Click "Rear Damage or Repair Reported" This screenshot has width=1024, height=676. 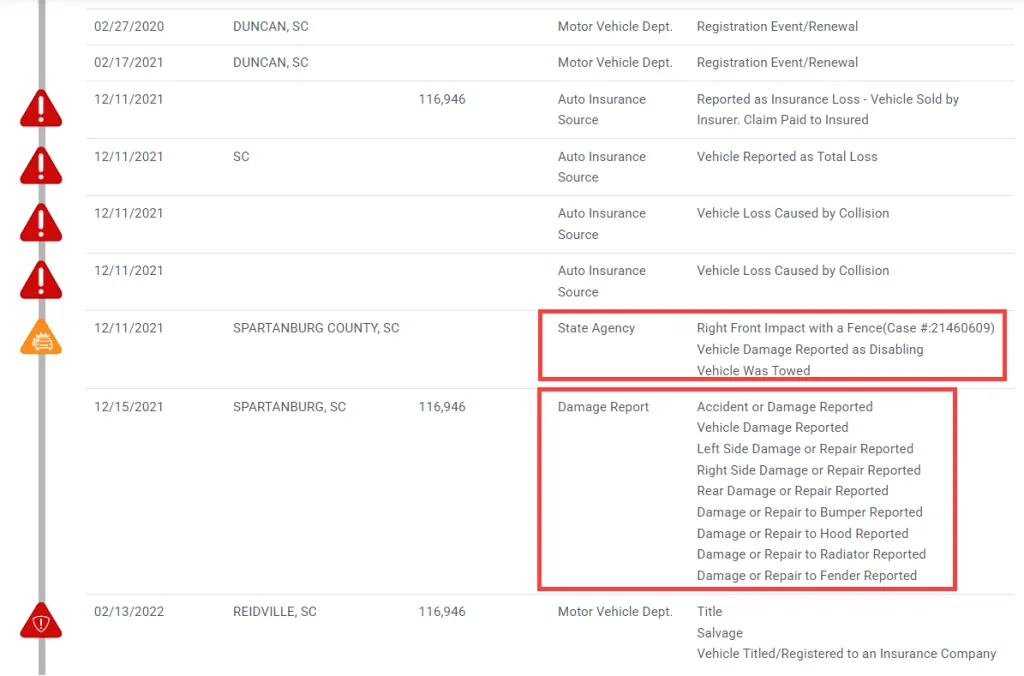click(x=793, y=491)
